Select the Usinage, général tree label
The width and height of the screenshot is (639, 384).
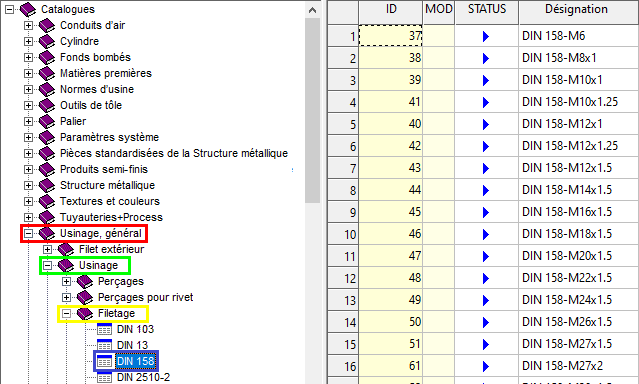(x=101, y=234)
